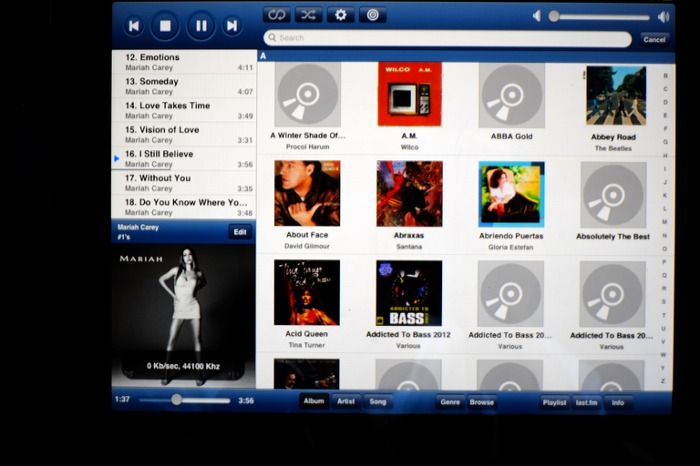This screenshot has width=700, height=466.
Task: Click the artist name Procol Harum
Action: 307,146
